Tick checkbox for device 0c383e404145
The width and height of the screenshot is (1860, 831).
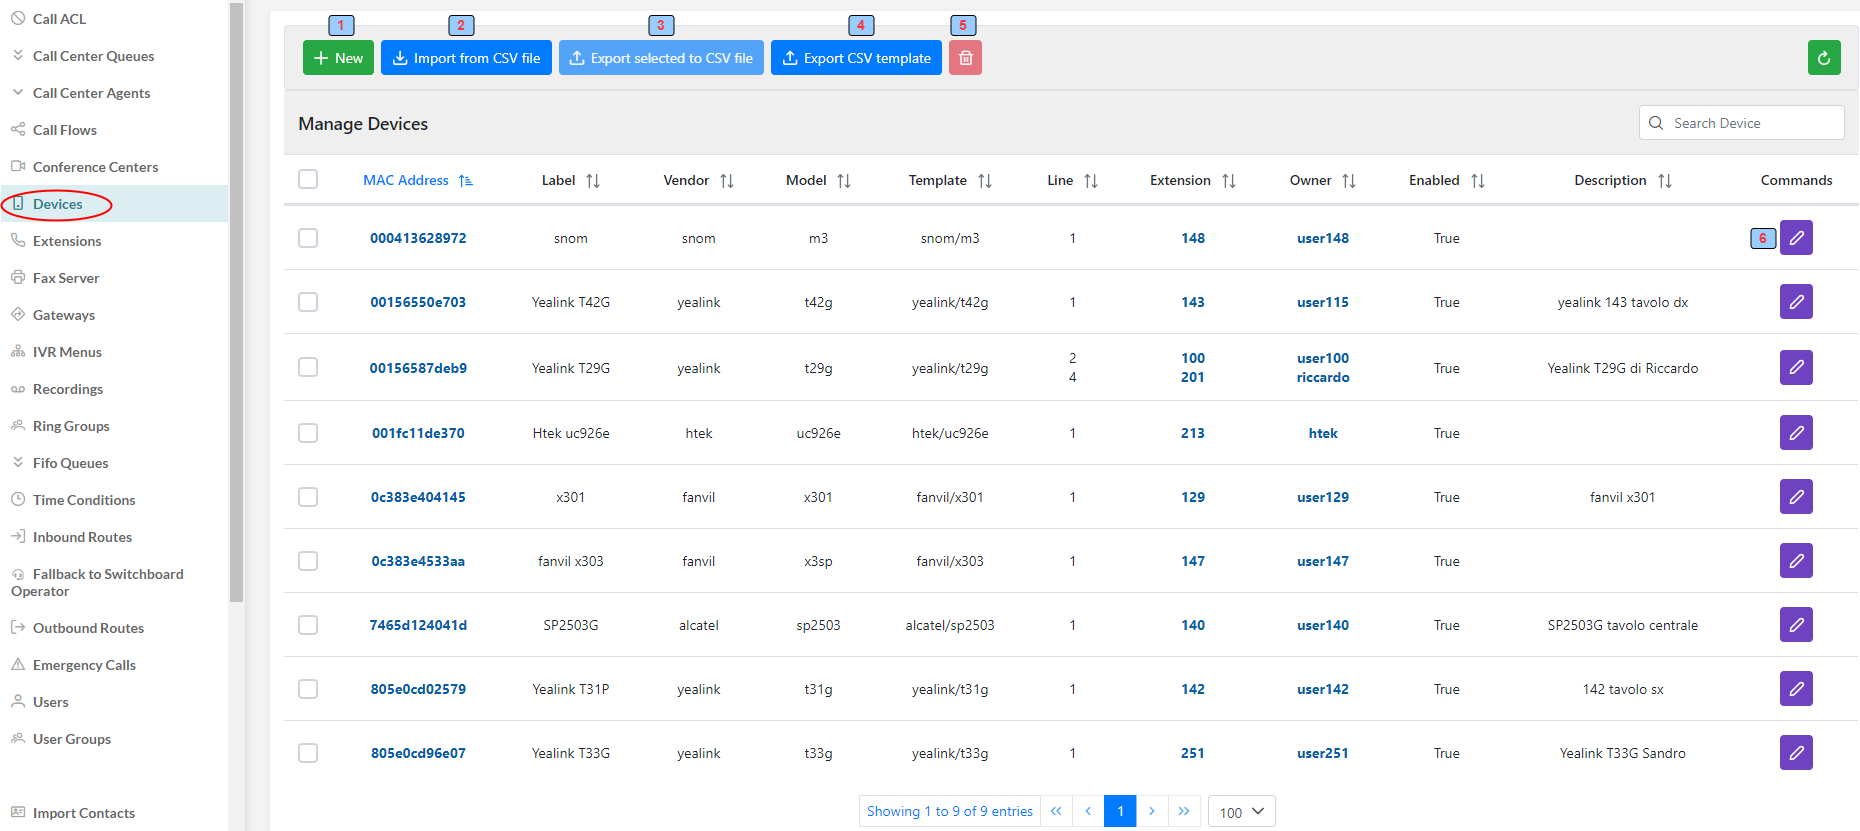point(308,497)
